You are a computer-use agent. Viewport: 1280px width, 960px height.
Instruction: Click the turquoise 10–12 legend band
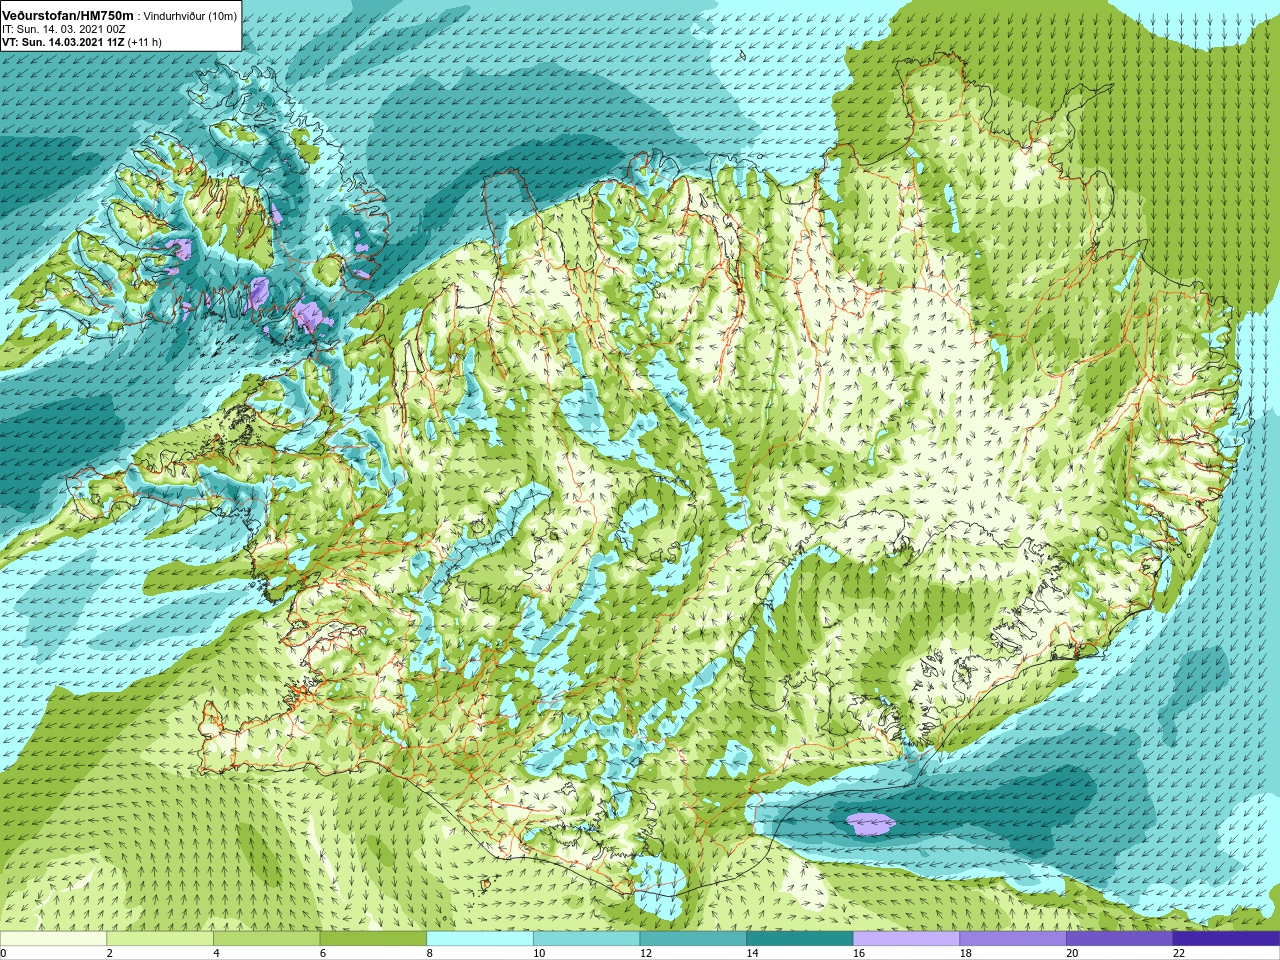(x=586, y=938)
